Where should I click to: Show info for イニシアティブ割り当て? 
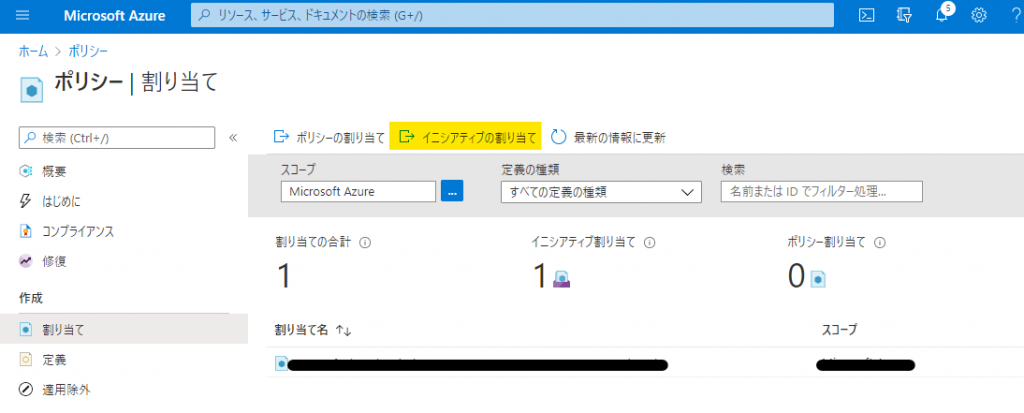click(649, 242)
